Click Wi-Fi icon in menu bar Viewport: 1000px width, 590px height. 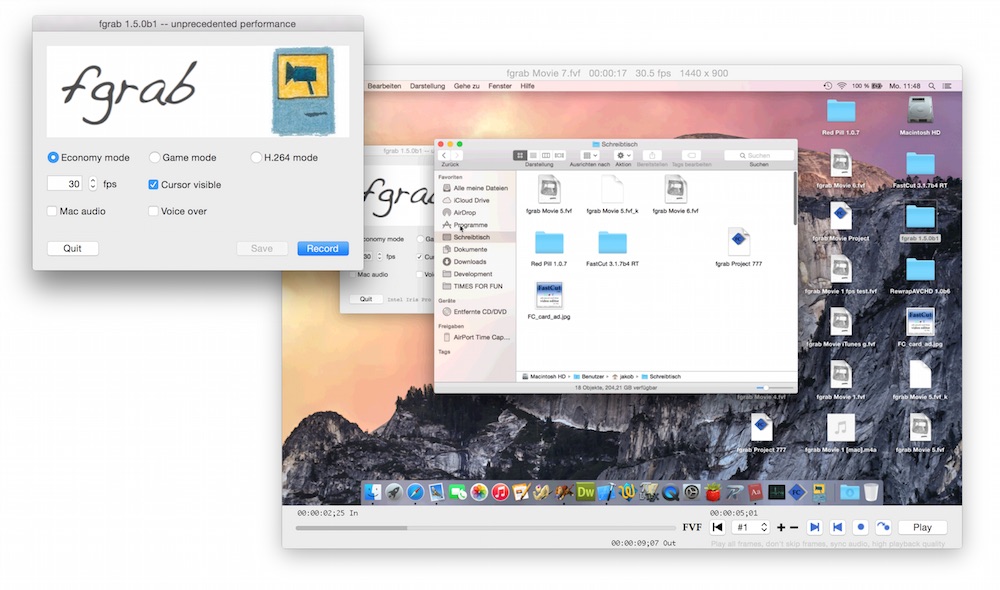pos(841,85)
